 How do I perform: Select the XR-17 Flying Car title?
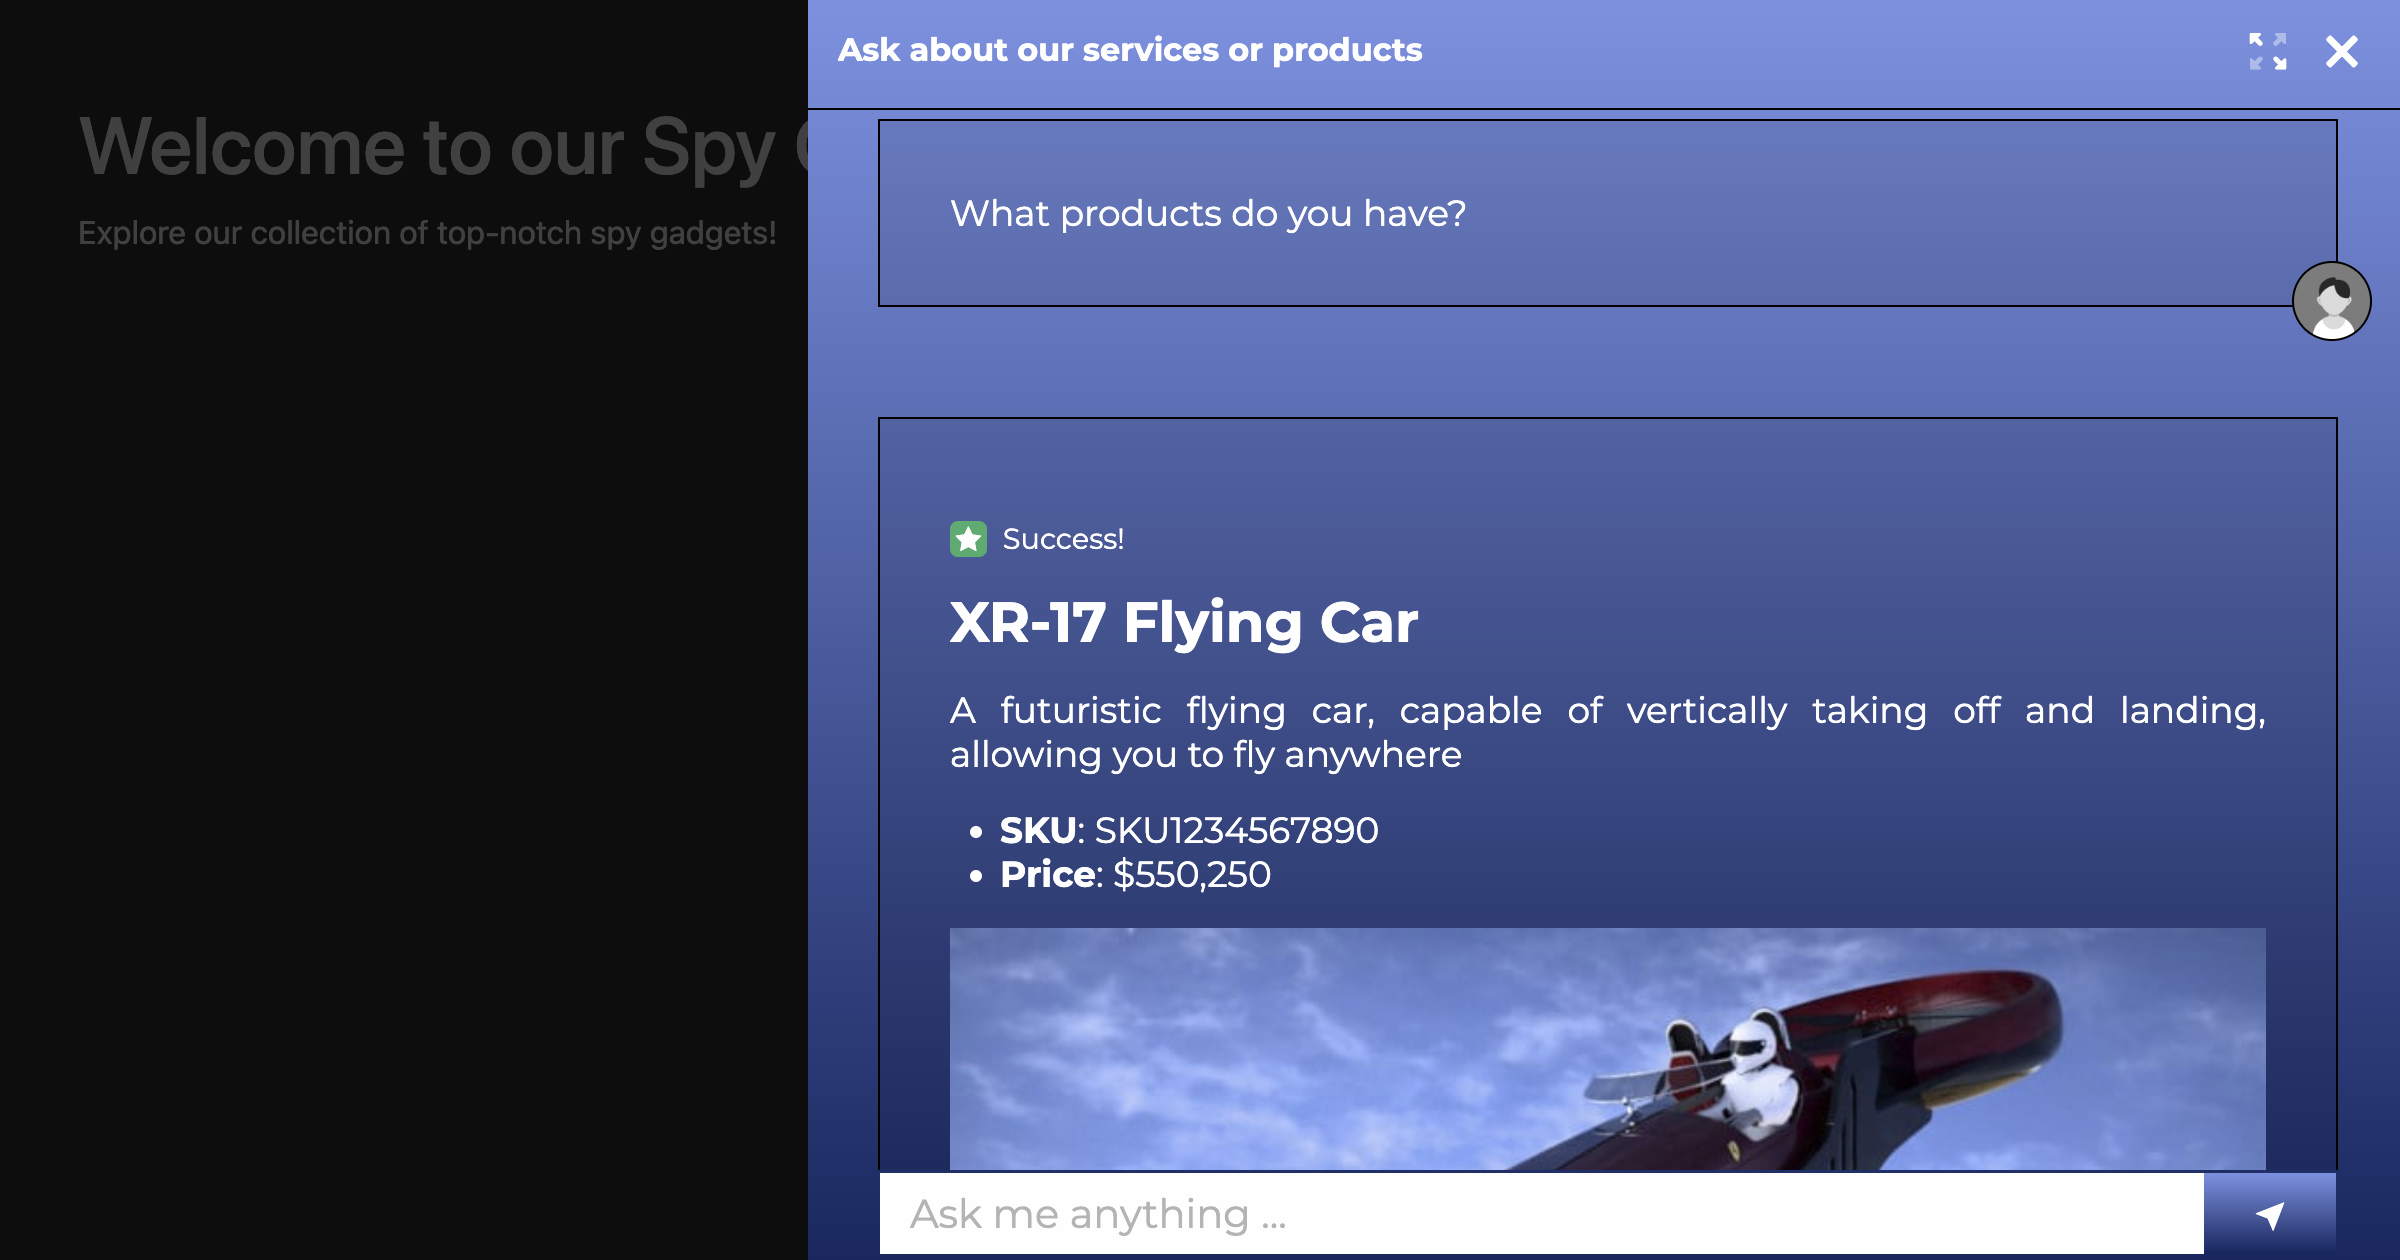click(x=1183, y=622)
